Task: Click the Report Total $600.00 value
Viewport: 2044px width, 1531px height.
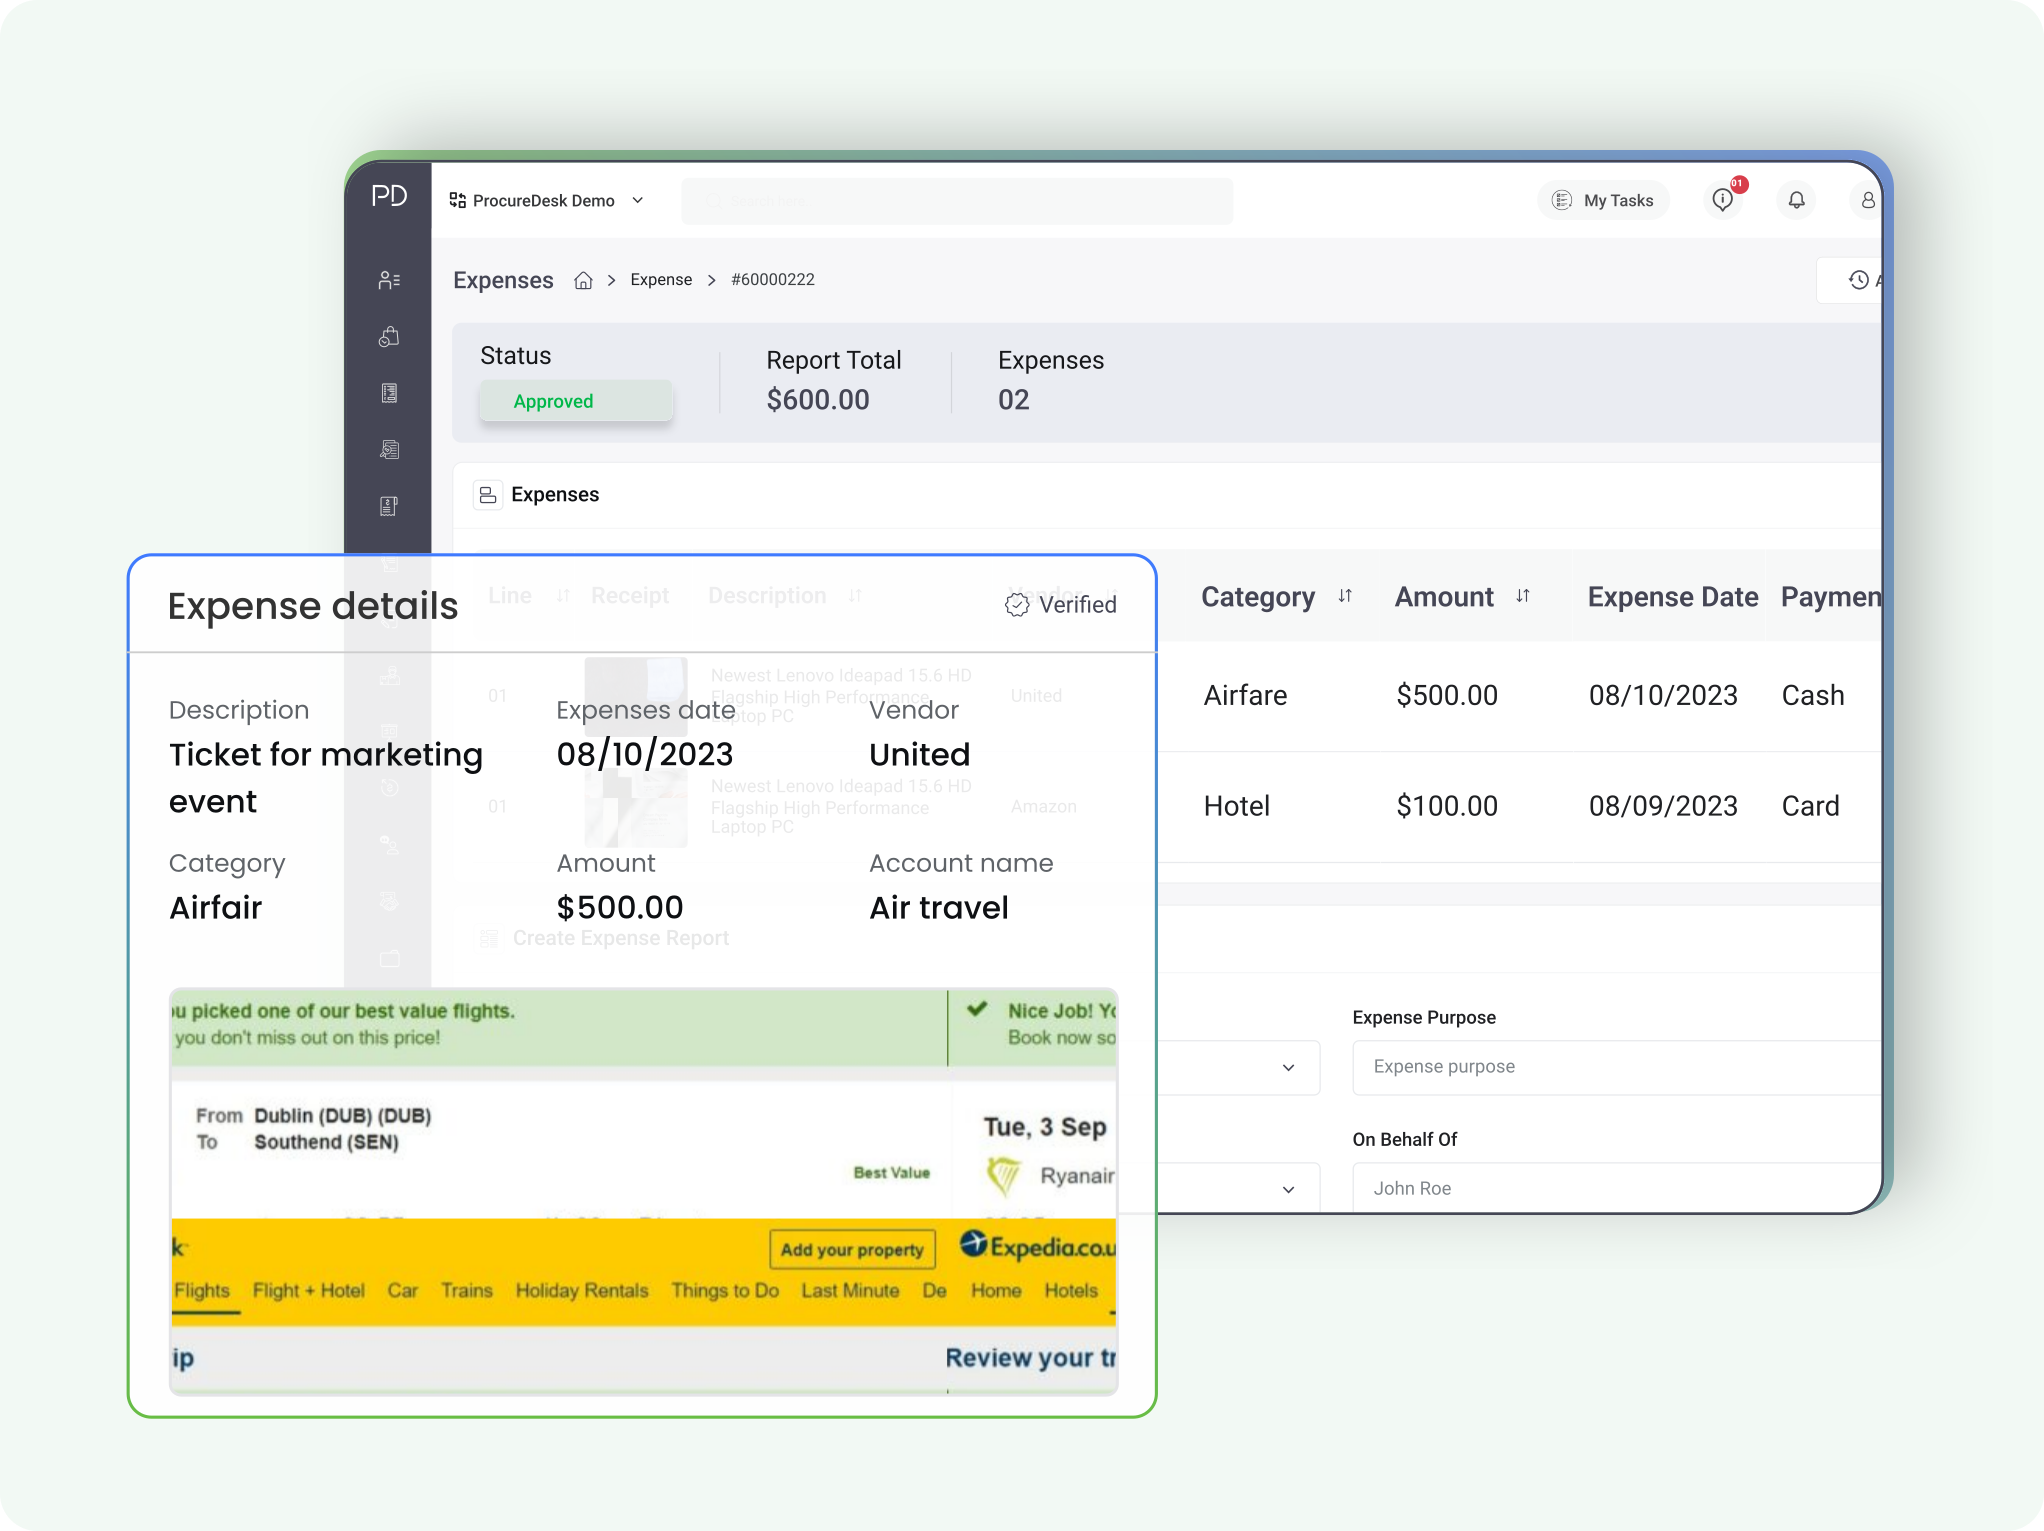Action: [818, 400]
